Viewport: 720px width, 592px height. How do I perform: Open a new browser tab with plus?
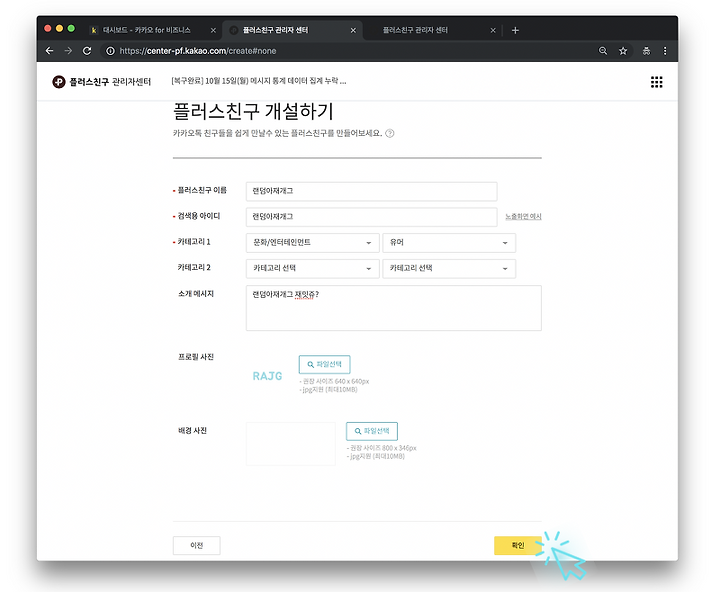(x=515, y=30)
